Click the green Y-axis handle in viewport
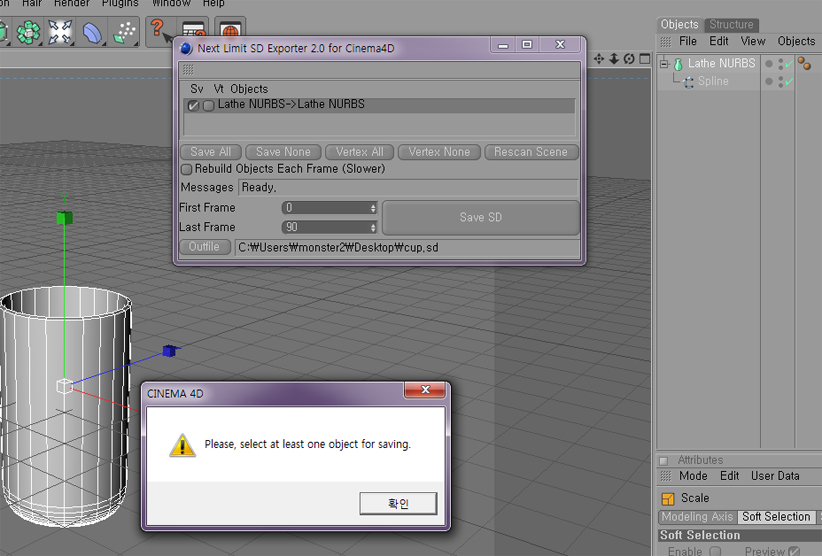The width and height of the screenshot is (822, 556). [64, 217]
